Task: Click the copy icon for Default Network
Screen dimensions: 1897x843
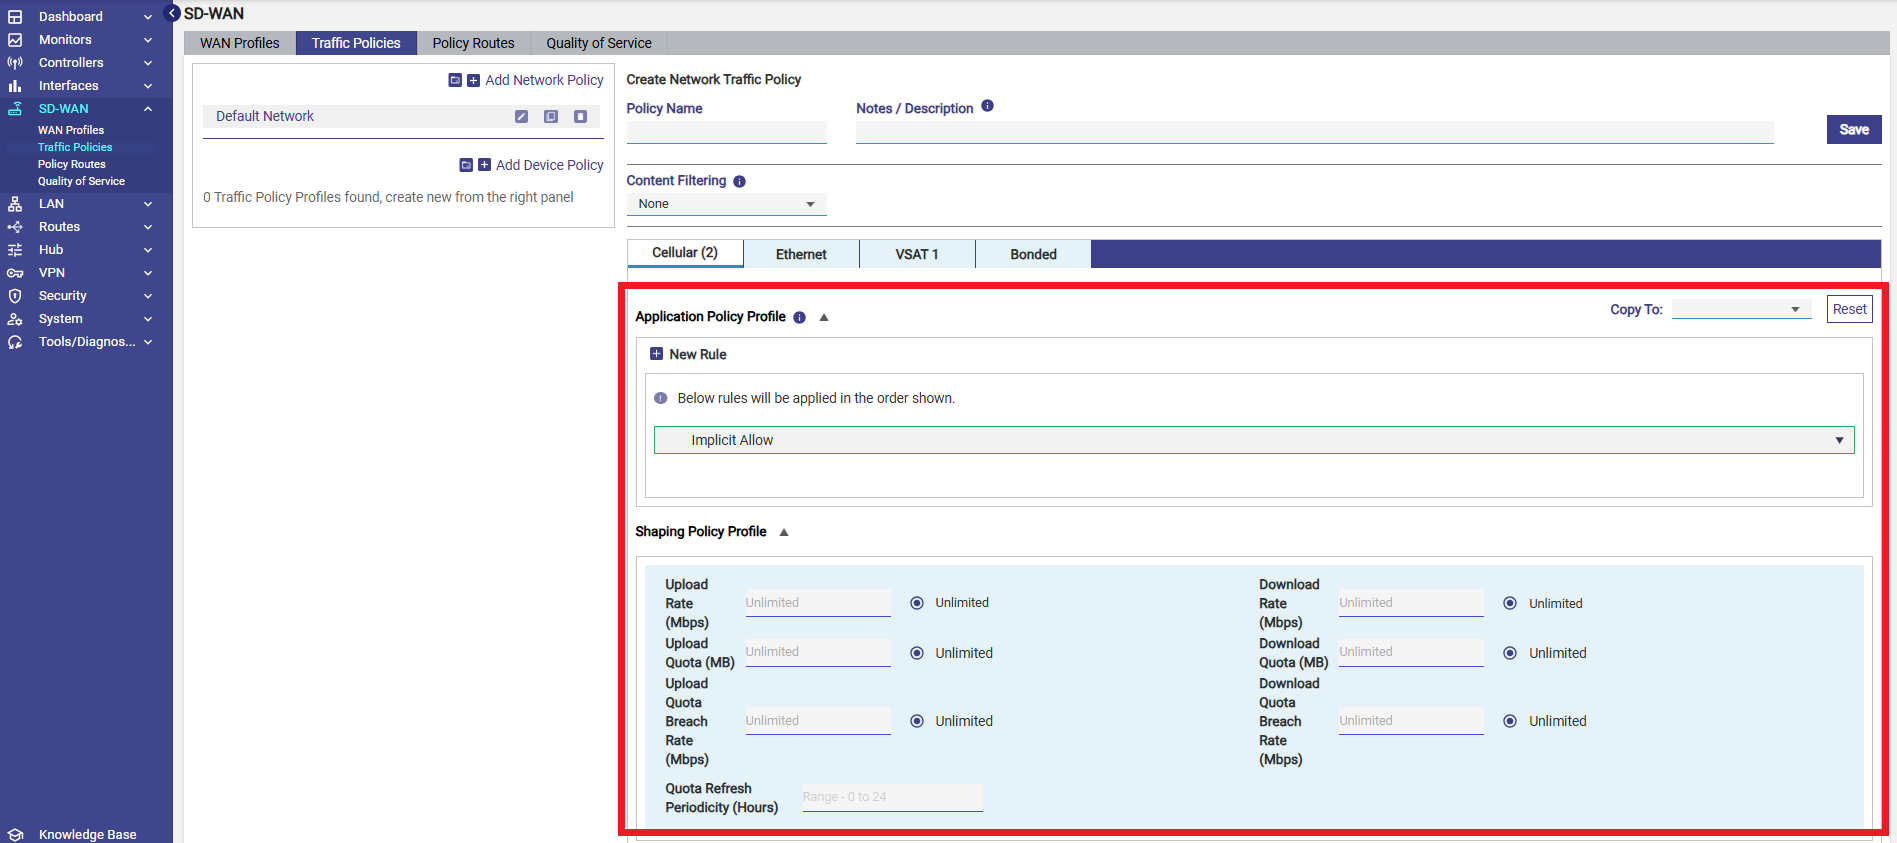Action: click(551, 117)
